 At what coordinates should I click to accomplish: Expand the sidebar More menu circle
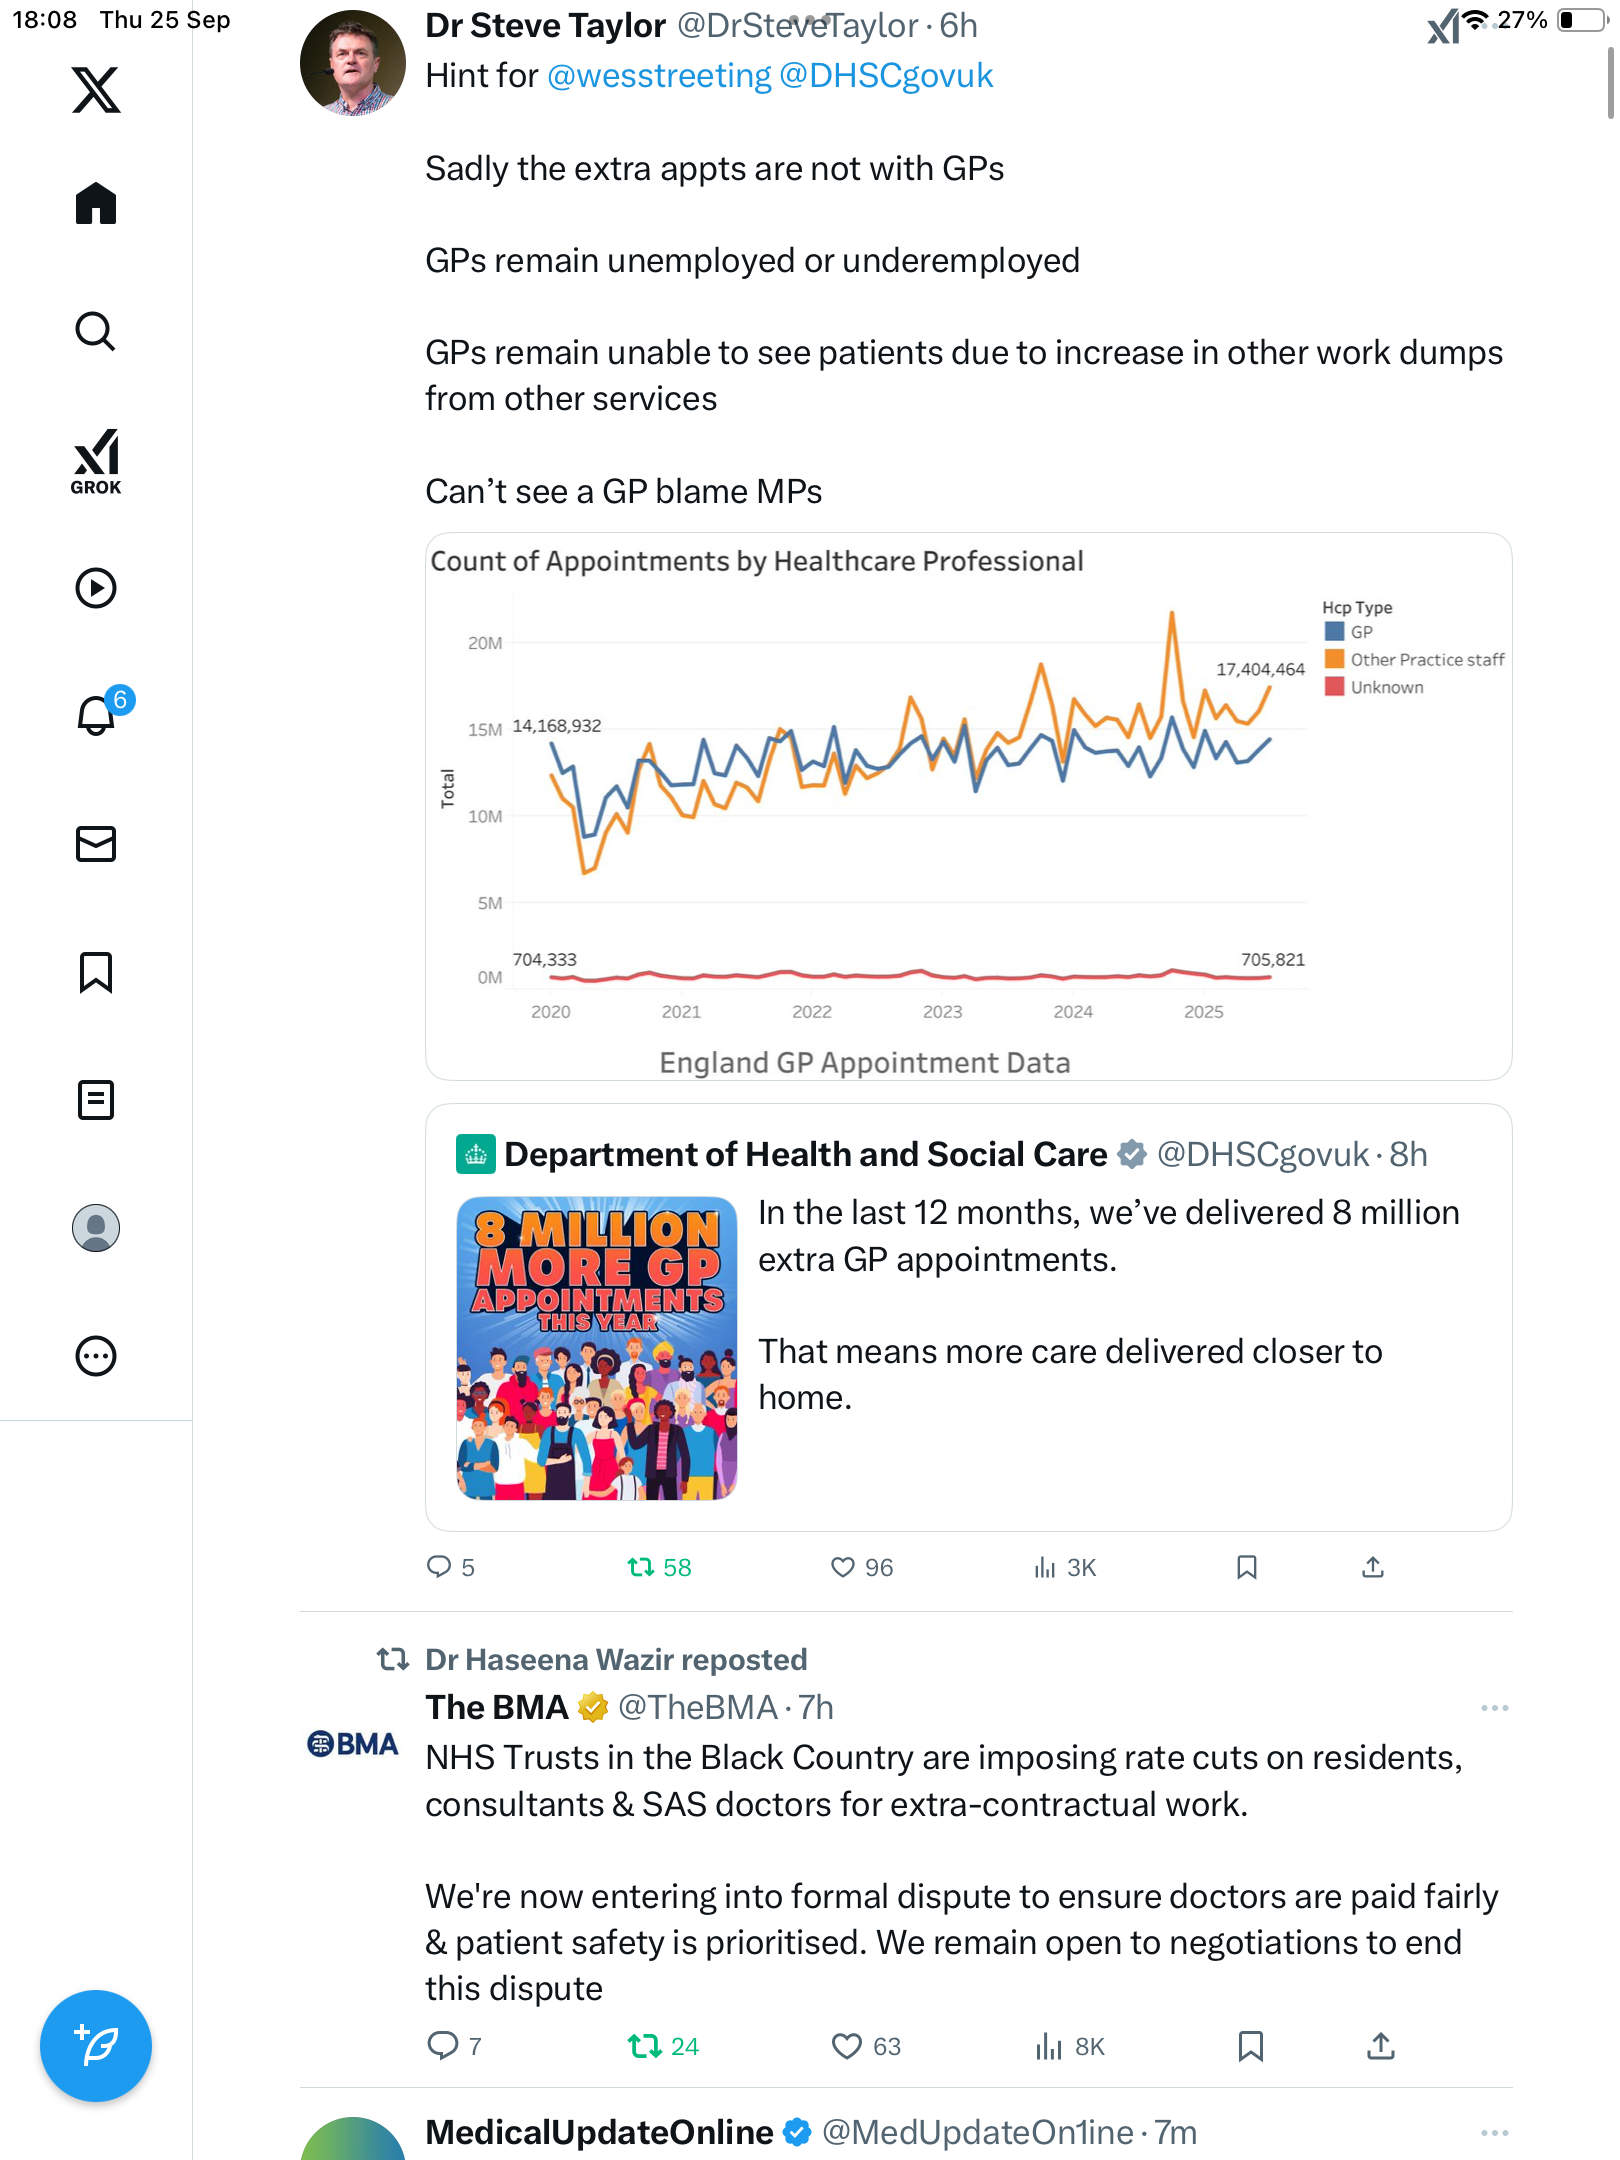pos(96,1356)
